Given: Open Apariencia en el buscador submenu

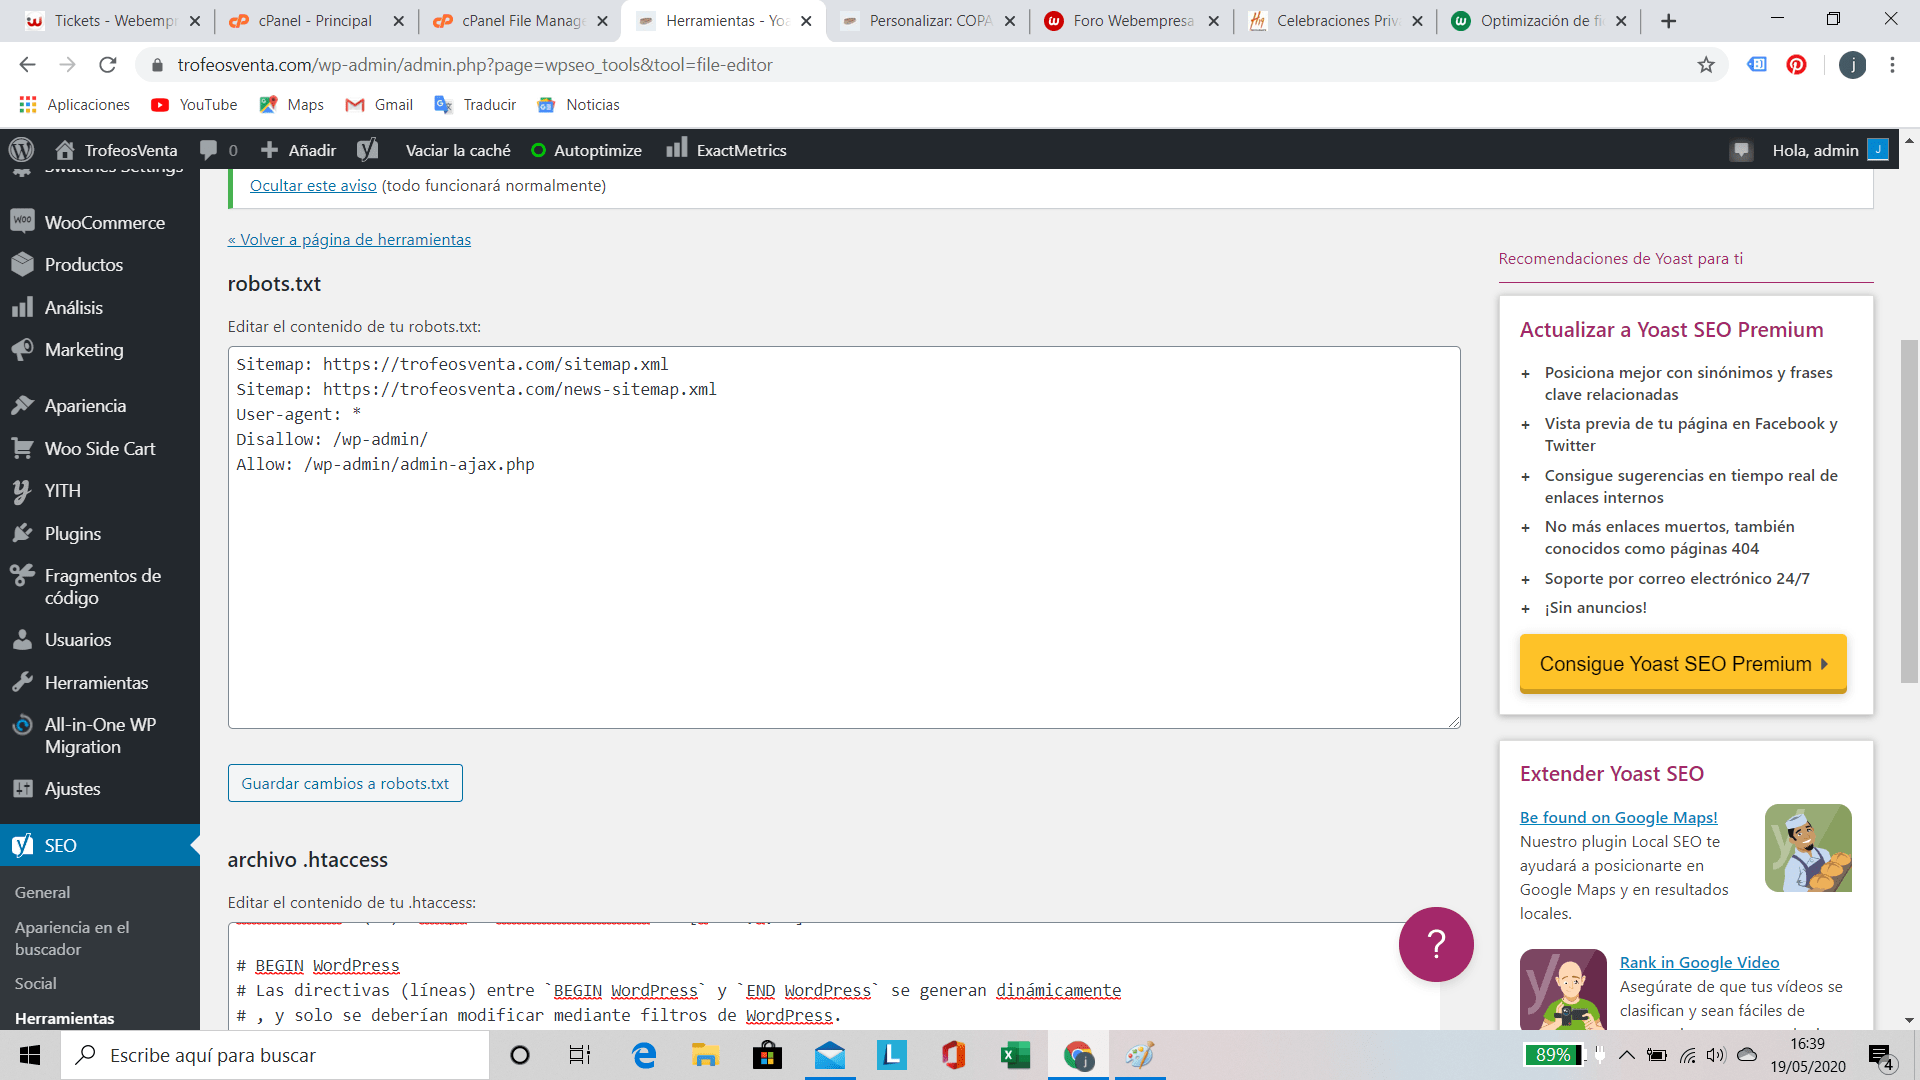Looking at the screenshot, I should tap(72, 938).
